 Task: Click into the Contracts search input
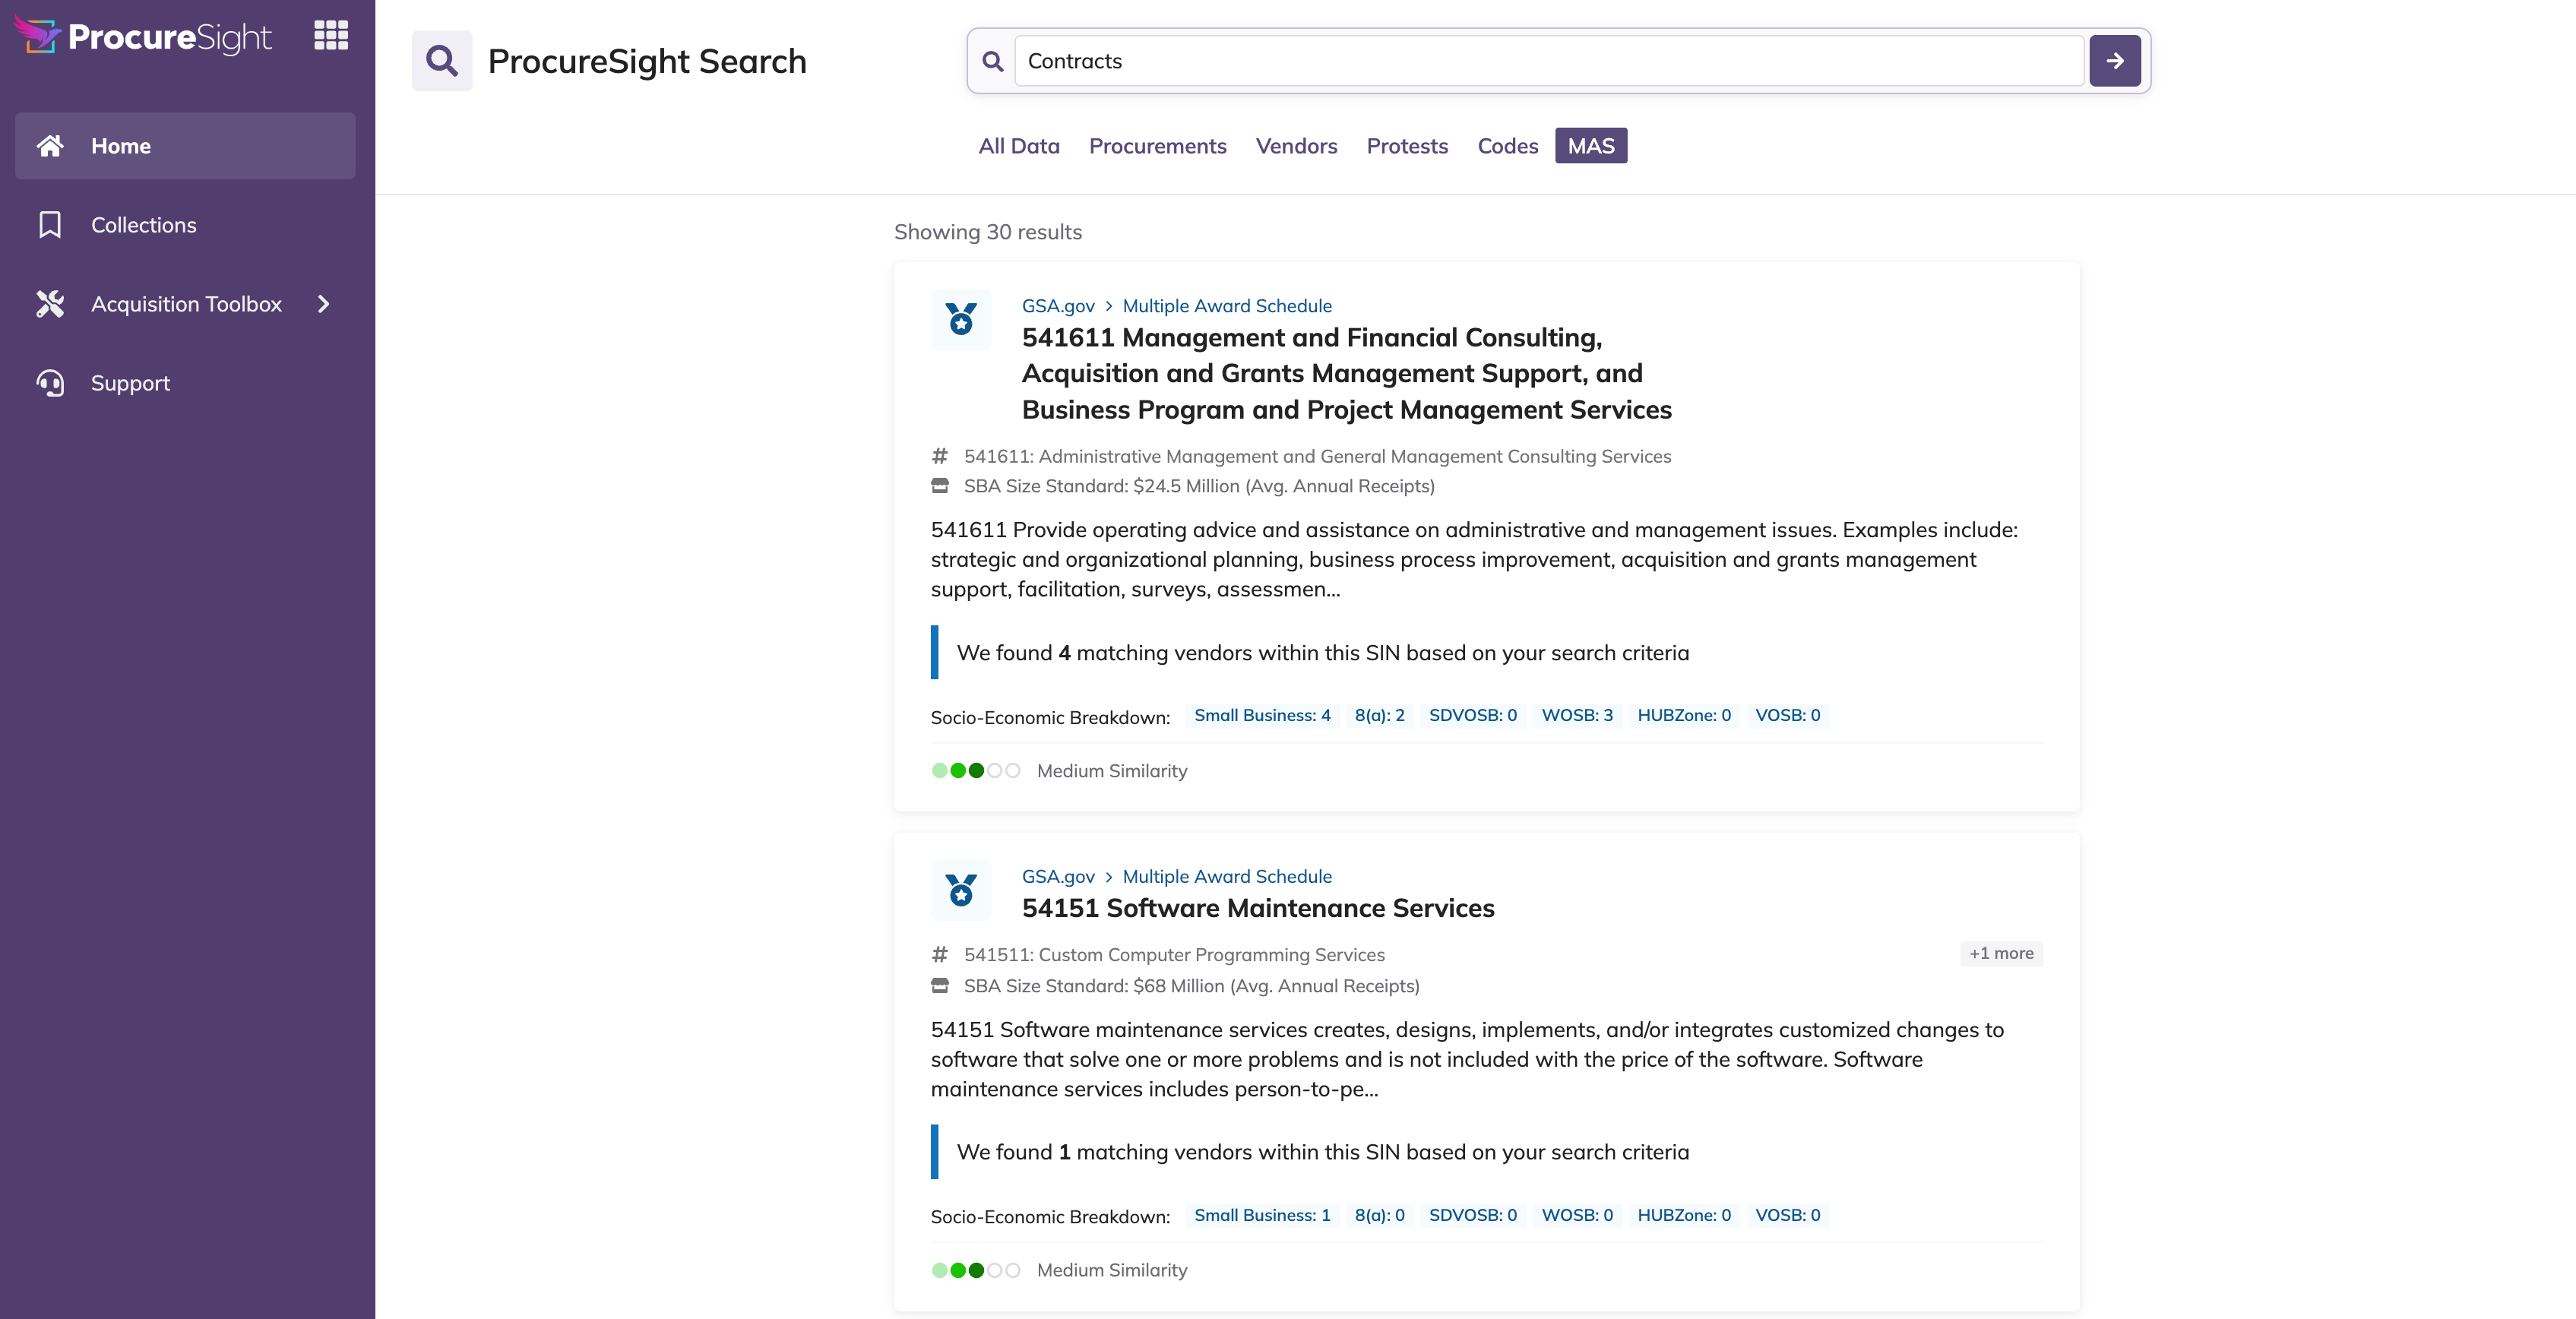tap(1549, 61)
